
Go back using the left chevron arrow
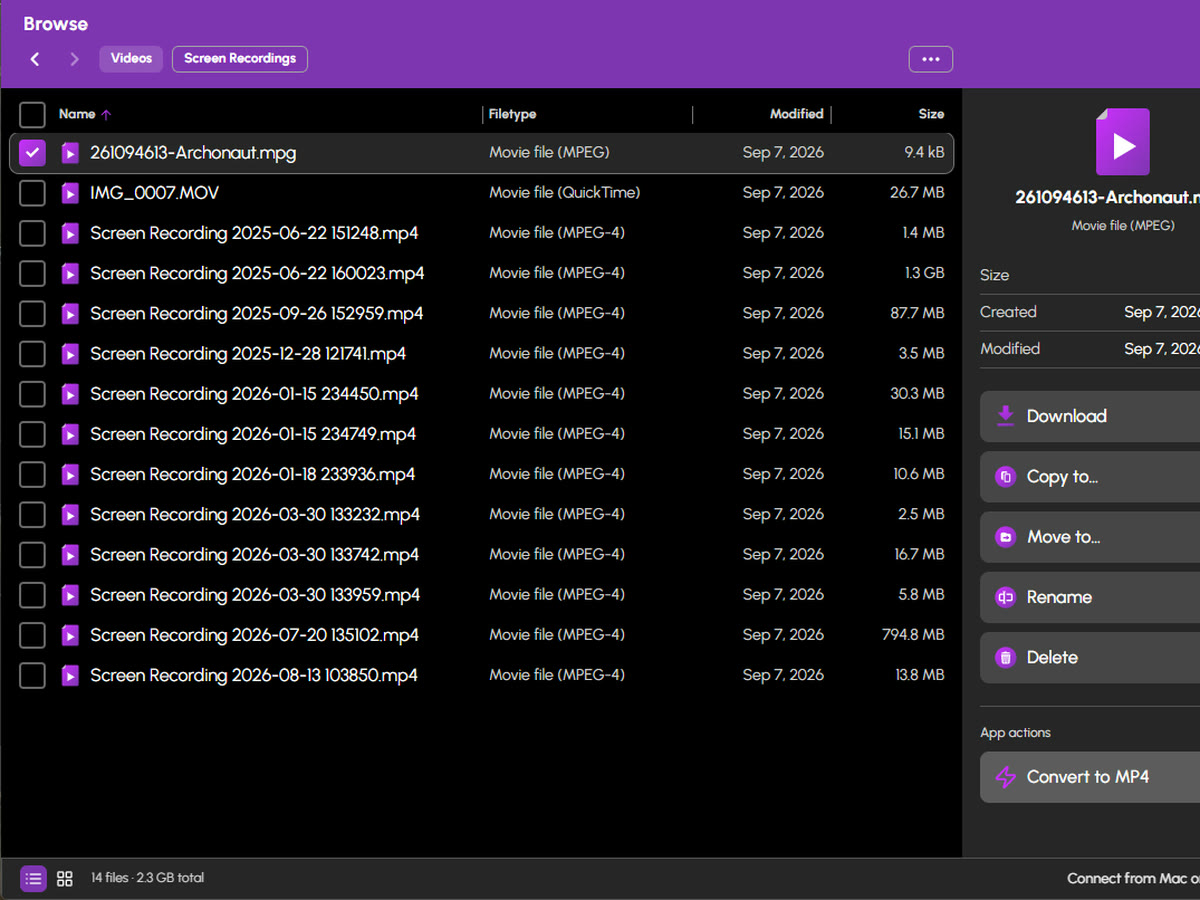click(x=35, y=59)
